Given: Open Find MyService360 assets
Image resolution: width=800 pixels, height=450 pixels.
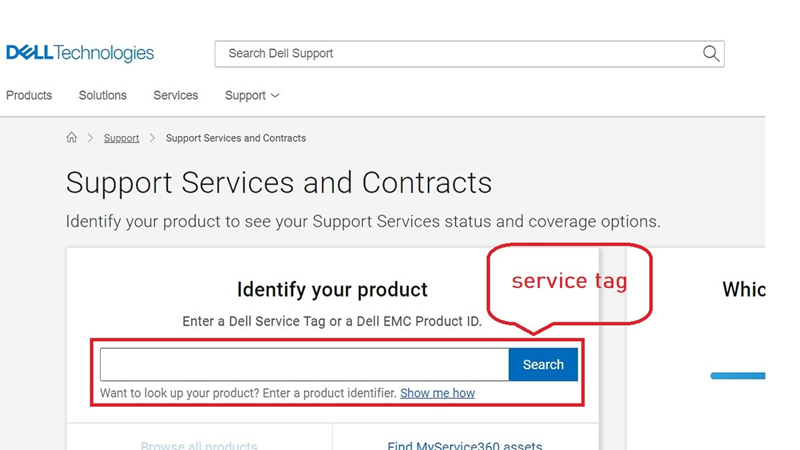Looking at the screenshot, I should (464, 445).
